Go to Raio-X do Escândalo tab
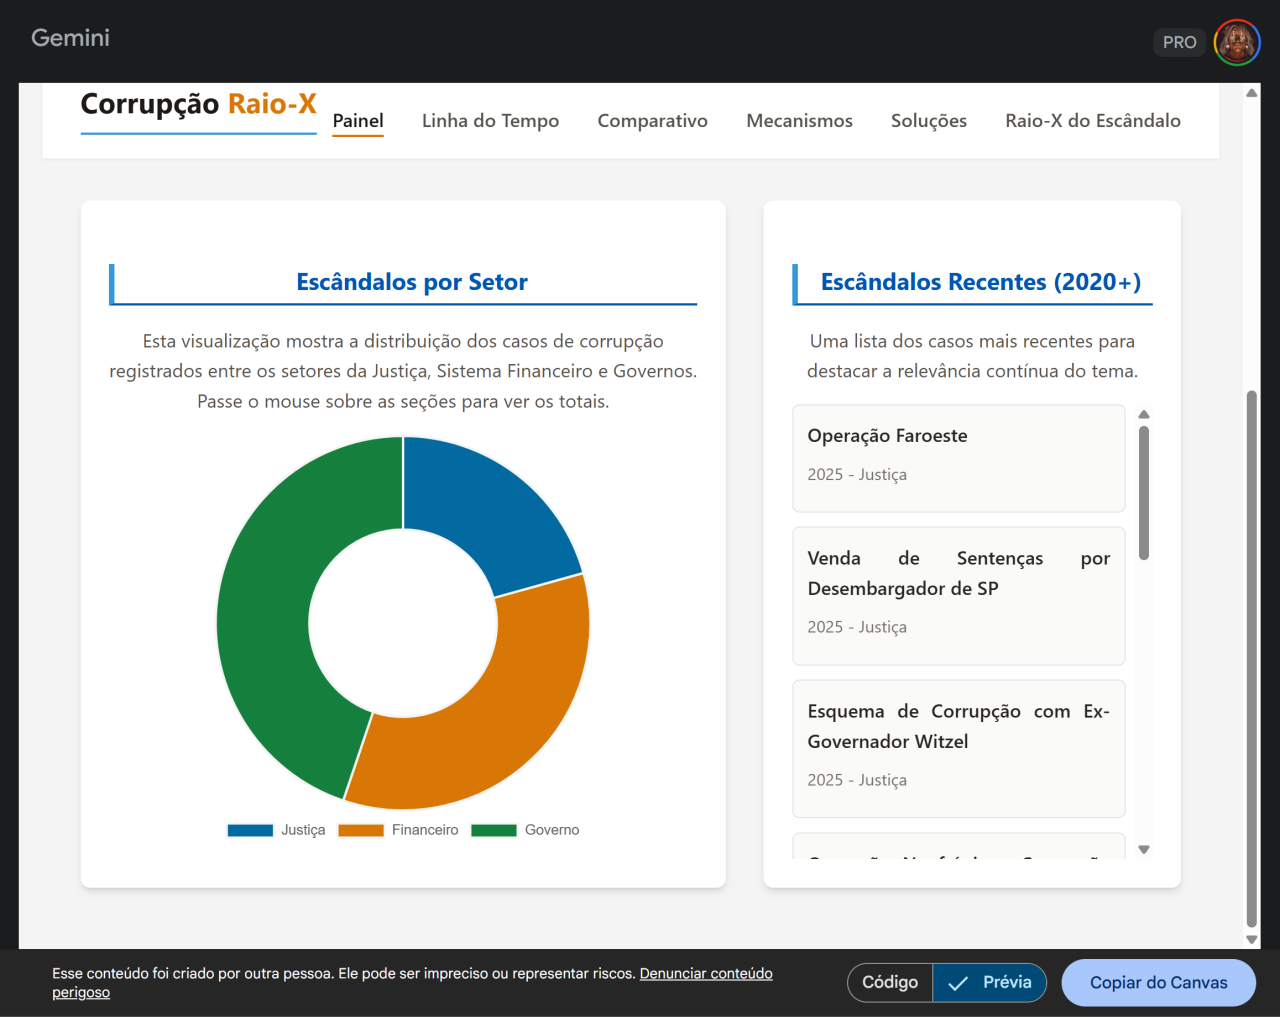The image size is (1280, 1017). tap(1092, 121)
